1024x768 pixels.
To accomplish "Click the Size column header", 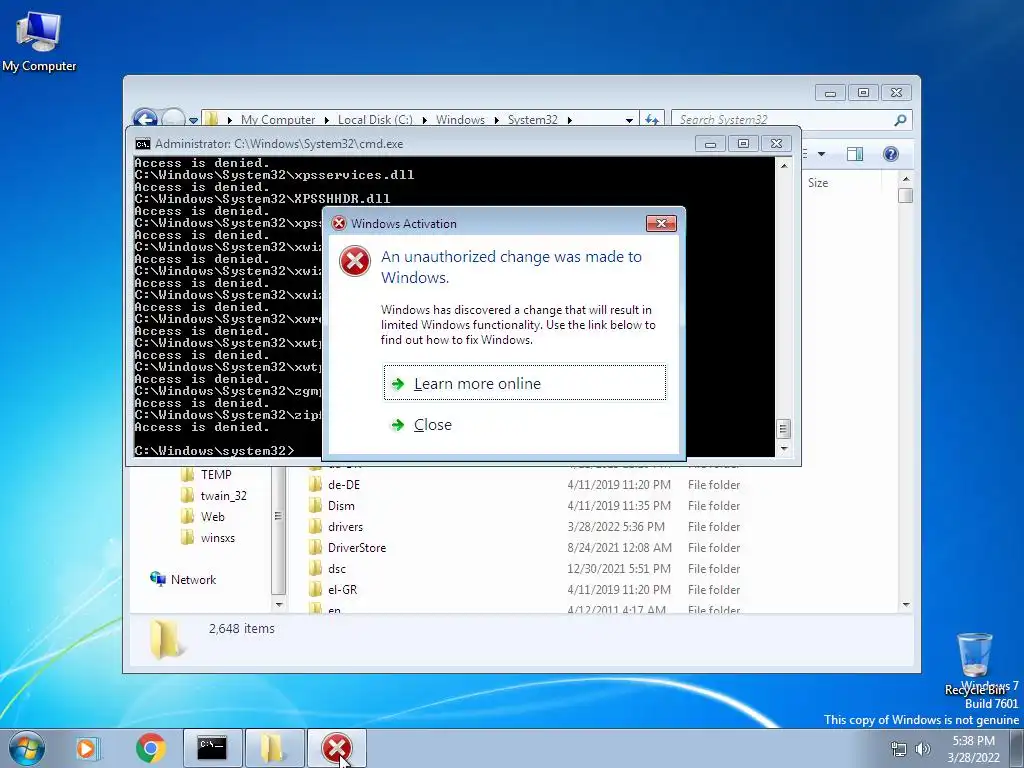I will [818, 183].
